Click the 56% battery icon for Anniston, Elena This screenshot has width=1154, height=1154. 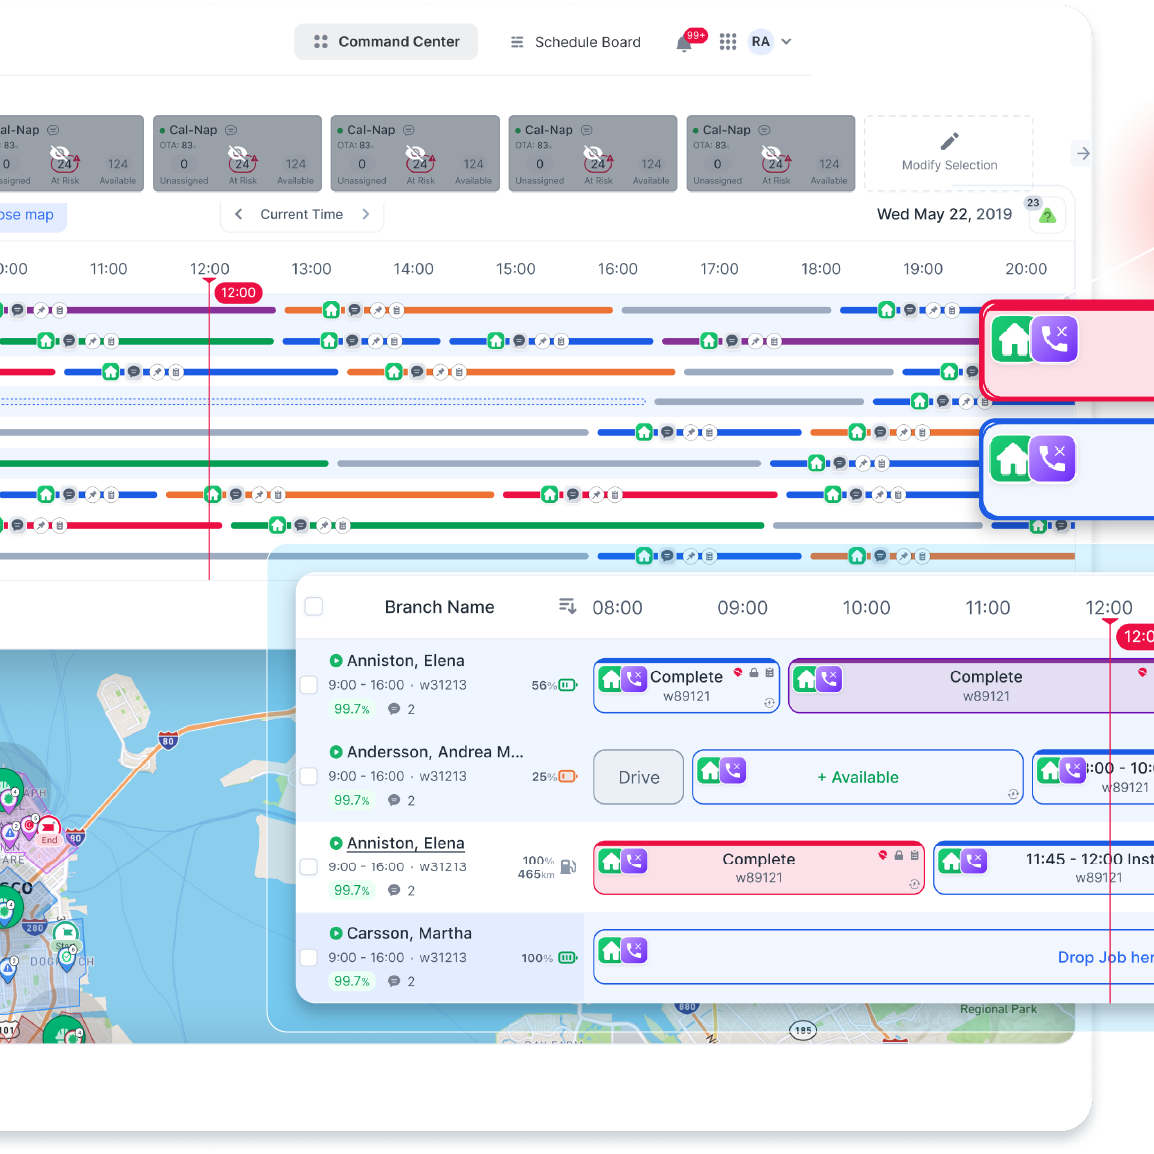[567, 685]
